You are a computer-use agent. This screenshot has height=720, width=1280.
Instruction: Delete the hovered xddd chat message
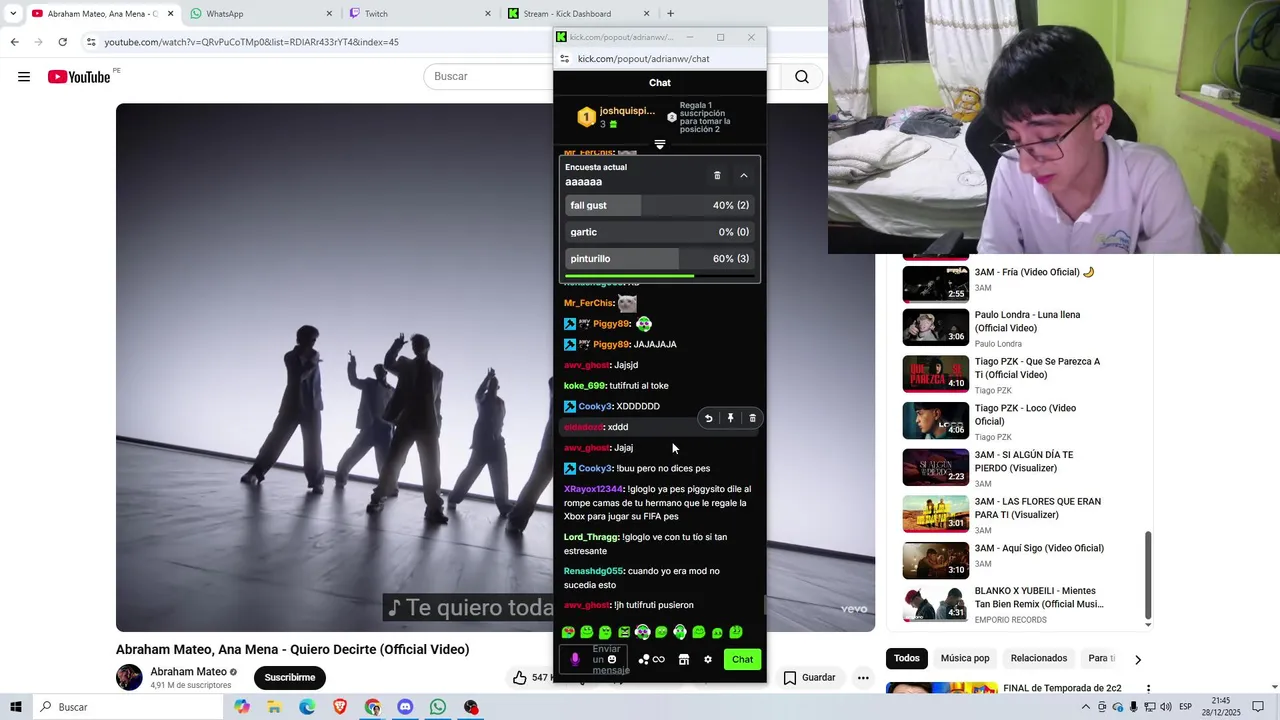pos(752,418)
